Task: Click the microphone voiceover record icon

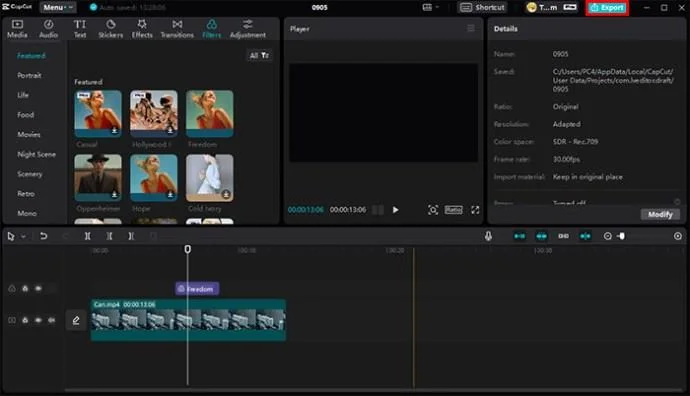Action: click(x=488, y=236)
